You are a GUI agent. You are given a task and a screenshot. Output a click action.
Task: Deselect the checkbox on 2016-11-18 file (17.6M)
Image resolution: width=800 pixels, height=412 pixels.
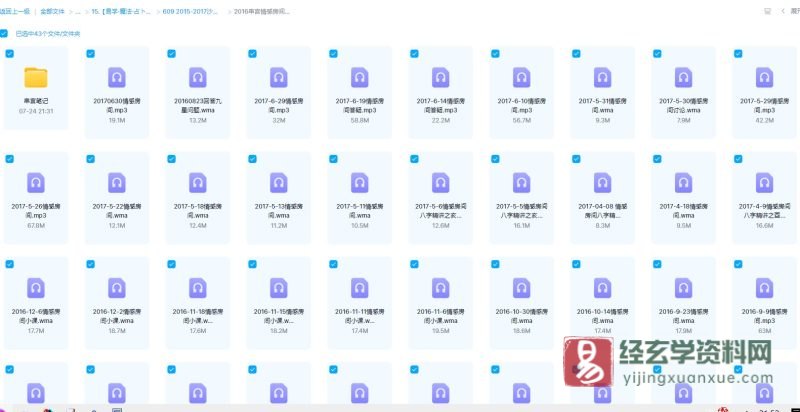[171, 264]
